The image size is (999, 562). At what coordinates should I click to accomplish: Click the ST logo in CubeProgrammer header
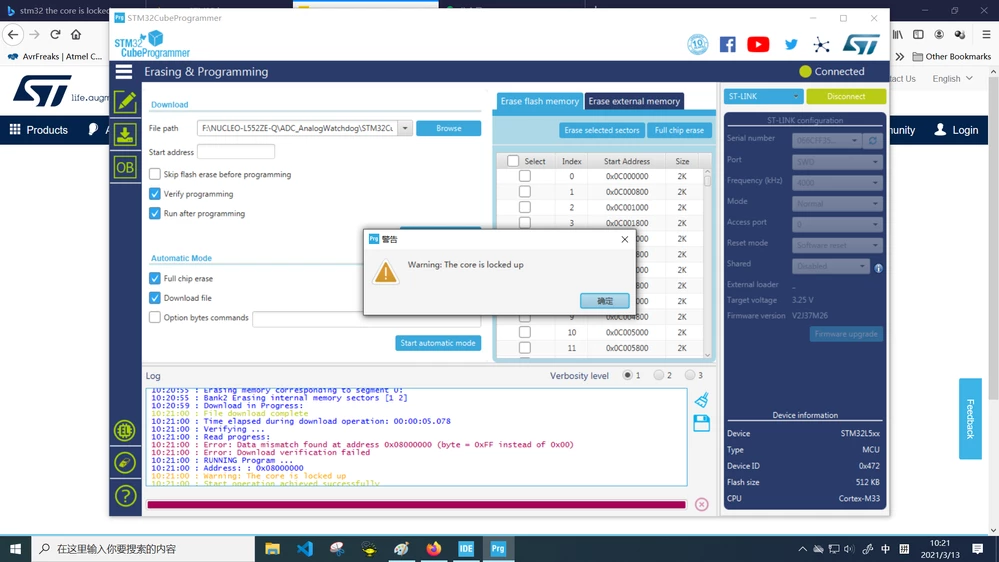[861, 44]
